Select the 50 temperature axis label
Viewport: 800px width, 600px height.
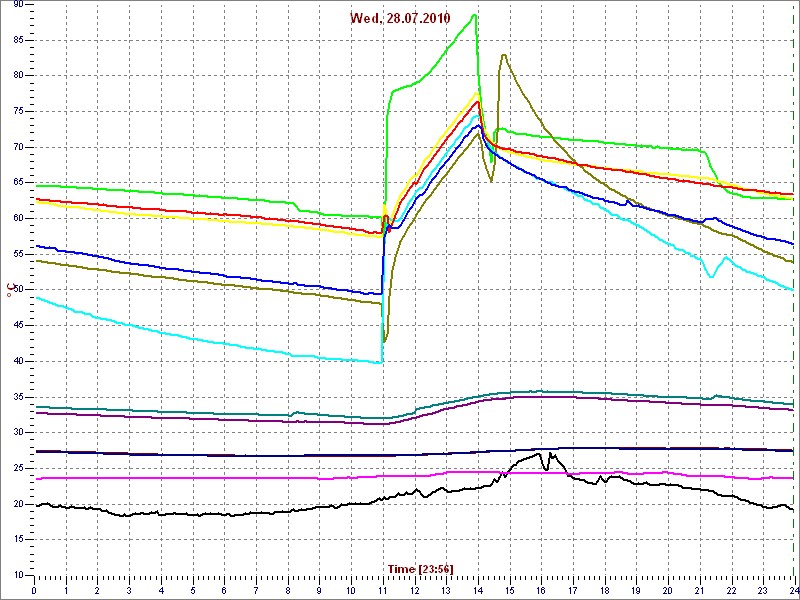(x=18, y=290)
